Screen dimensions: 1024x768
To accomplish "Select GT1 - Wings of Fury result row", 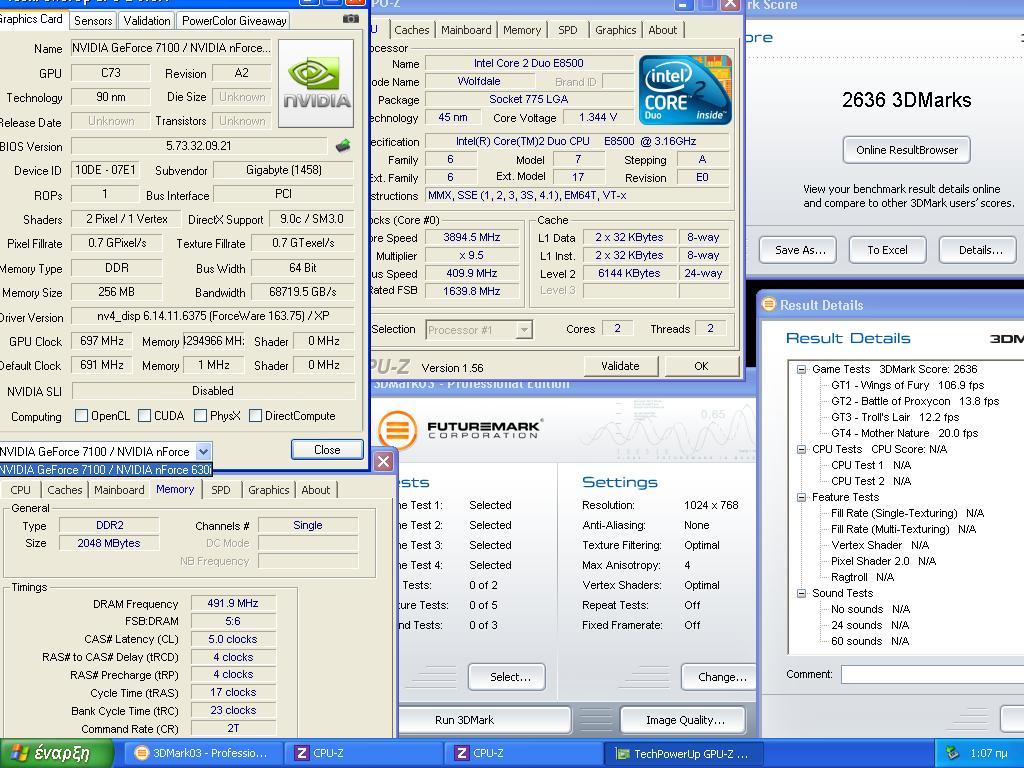I will tap(907, 385).
